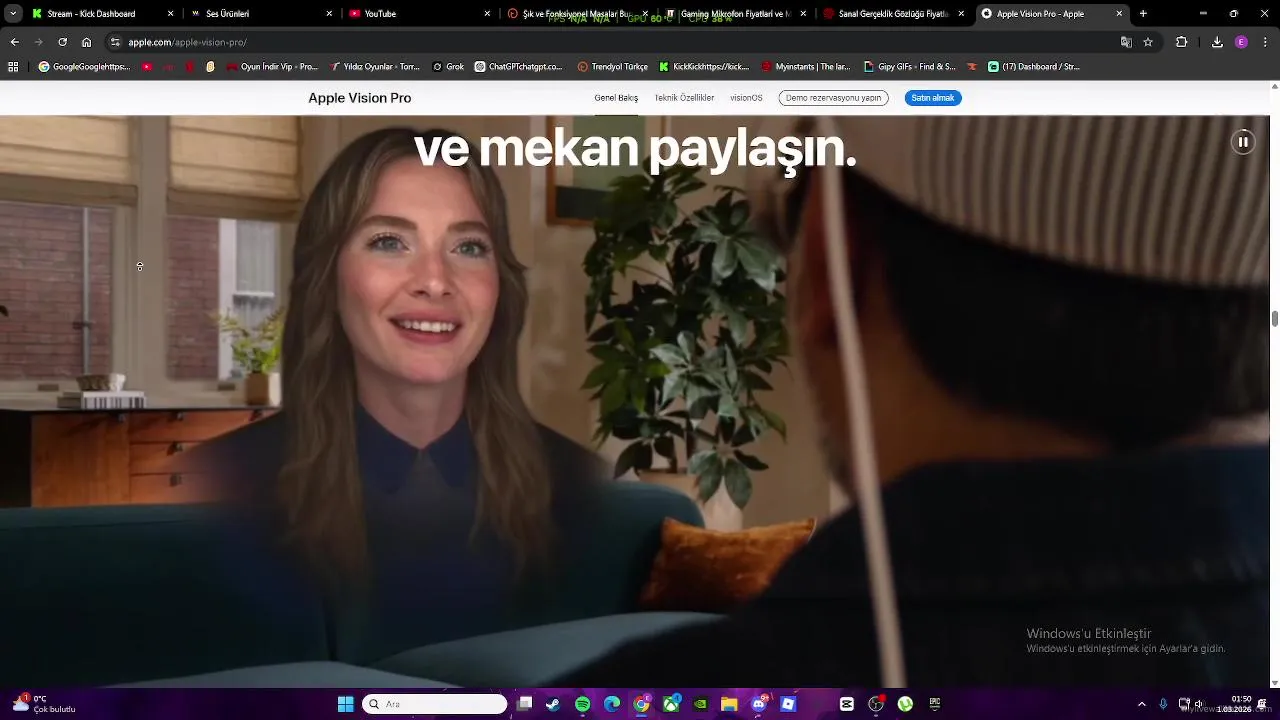Open the Grok bookmark
Viewport: 1280px width, 720px height.
click(448, 67)
